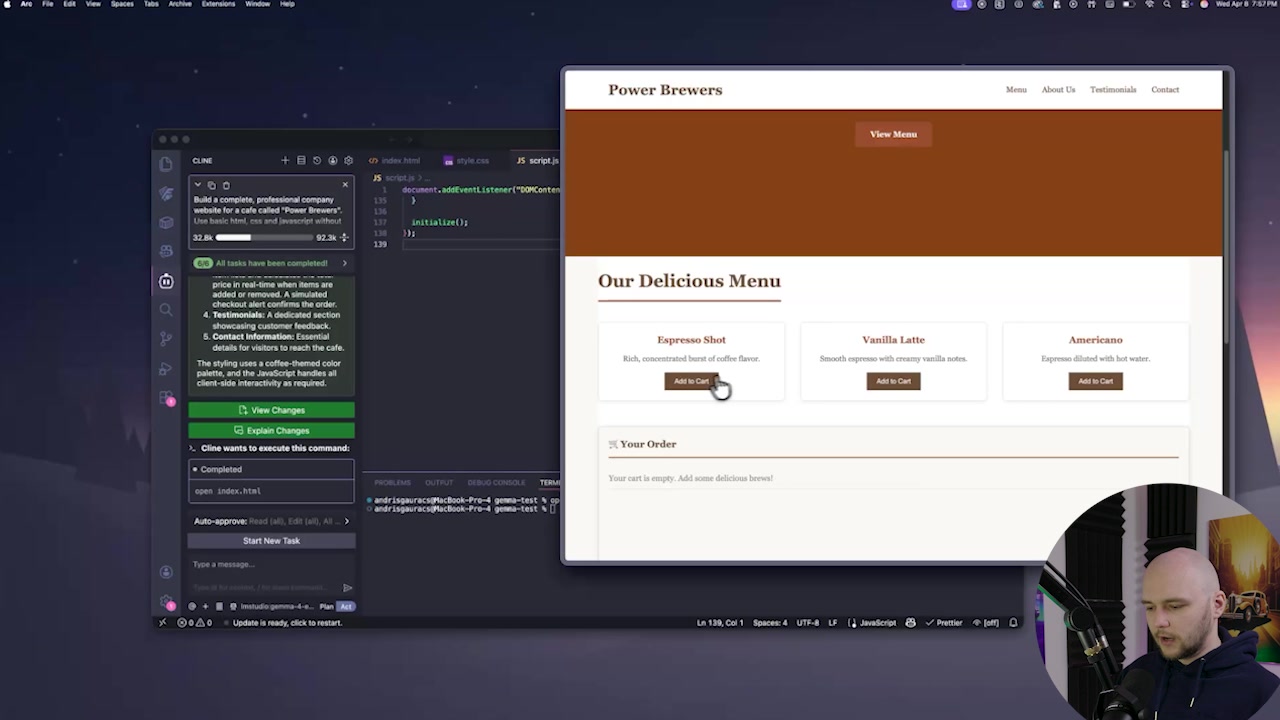The width and height of the screenshot is (1280, 720).
Task: Click the View Changes button
Action: click(x=273, y=410)
